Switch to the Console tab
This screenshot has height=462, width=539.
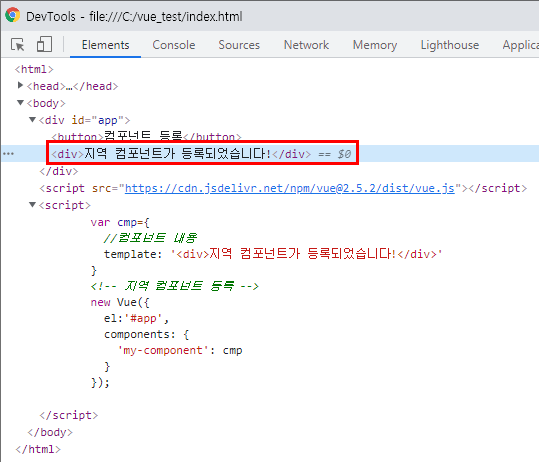coord(174,45)
